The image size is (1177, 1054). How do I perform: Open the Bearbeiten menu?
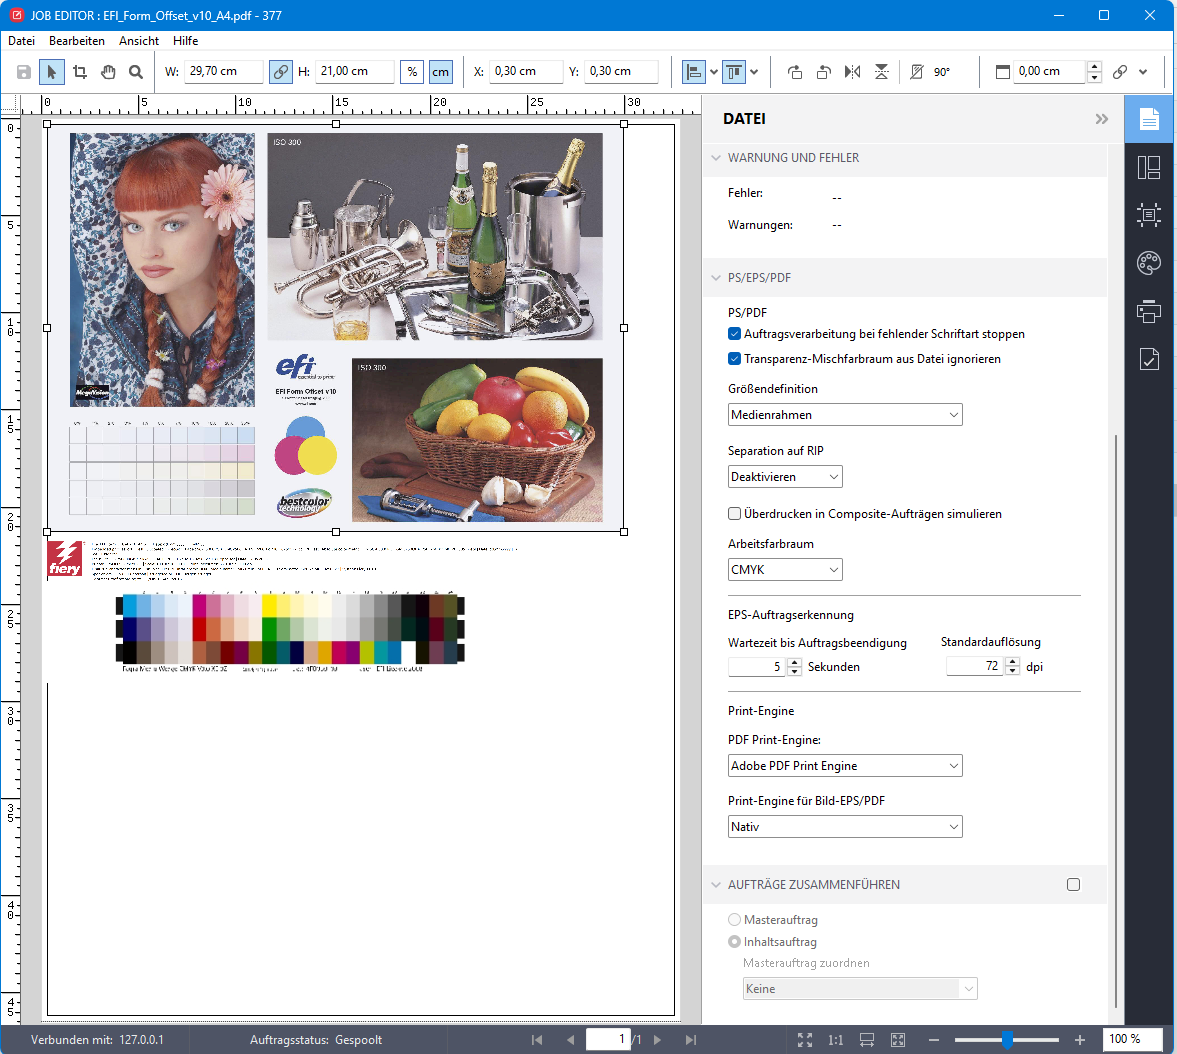[x=77, y=41]
